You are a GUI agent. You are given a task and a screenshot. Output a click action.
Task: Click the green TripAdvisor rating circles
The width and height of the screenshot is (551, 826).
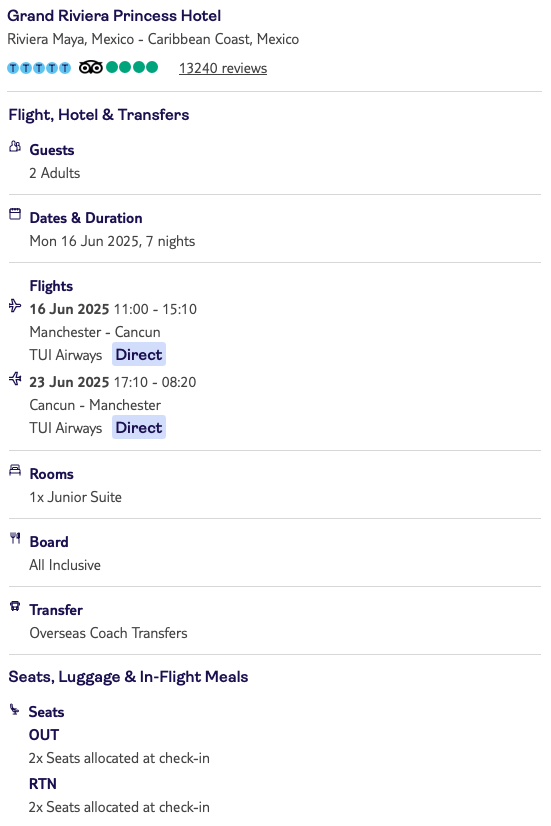[132, 67]
